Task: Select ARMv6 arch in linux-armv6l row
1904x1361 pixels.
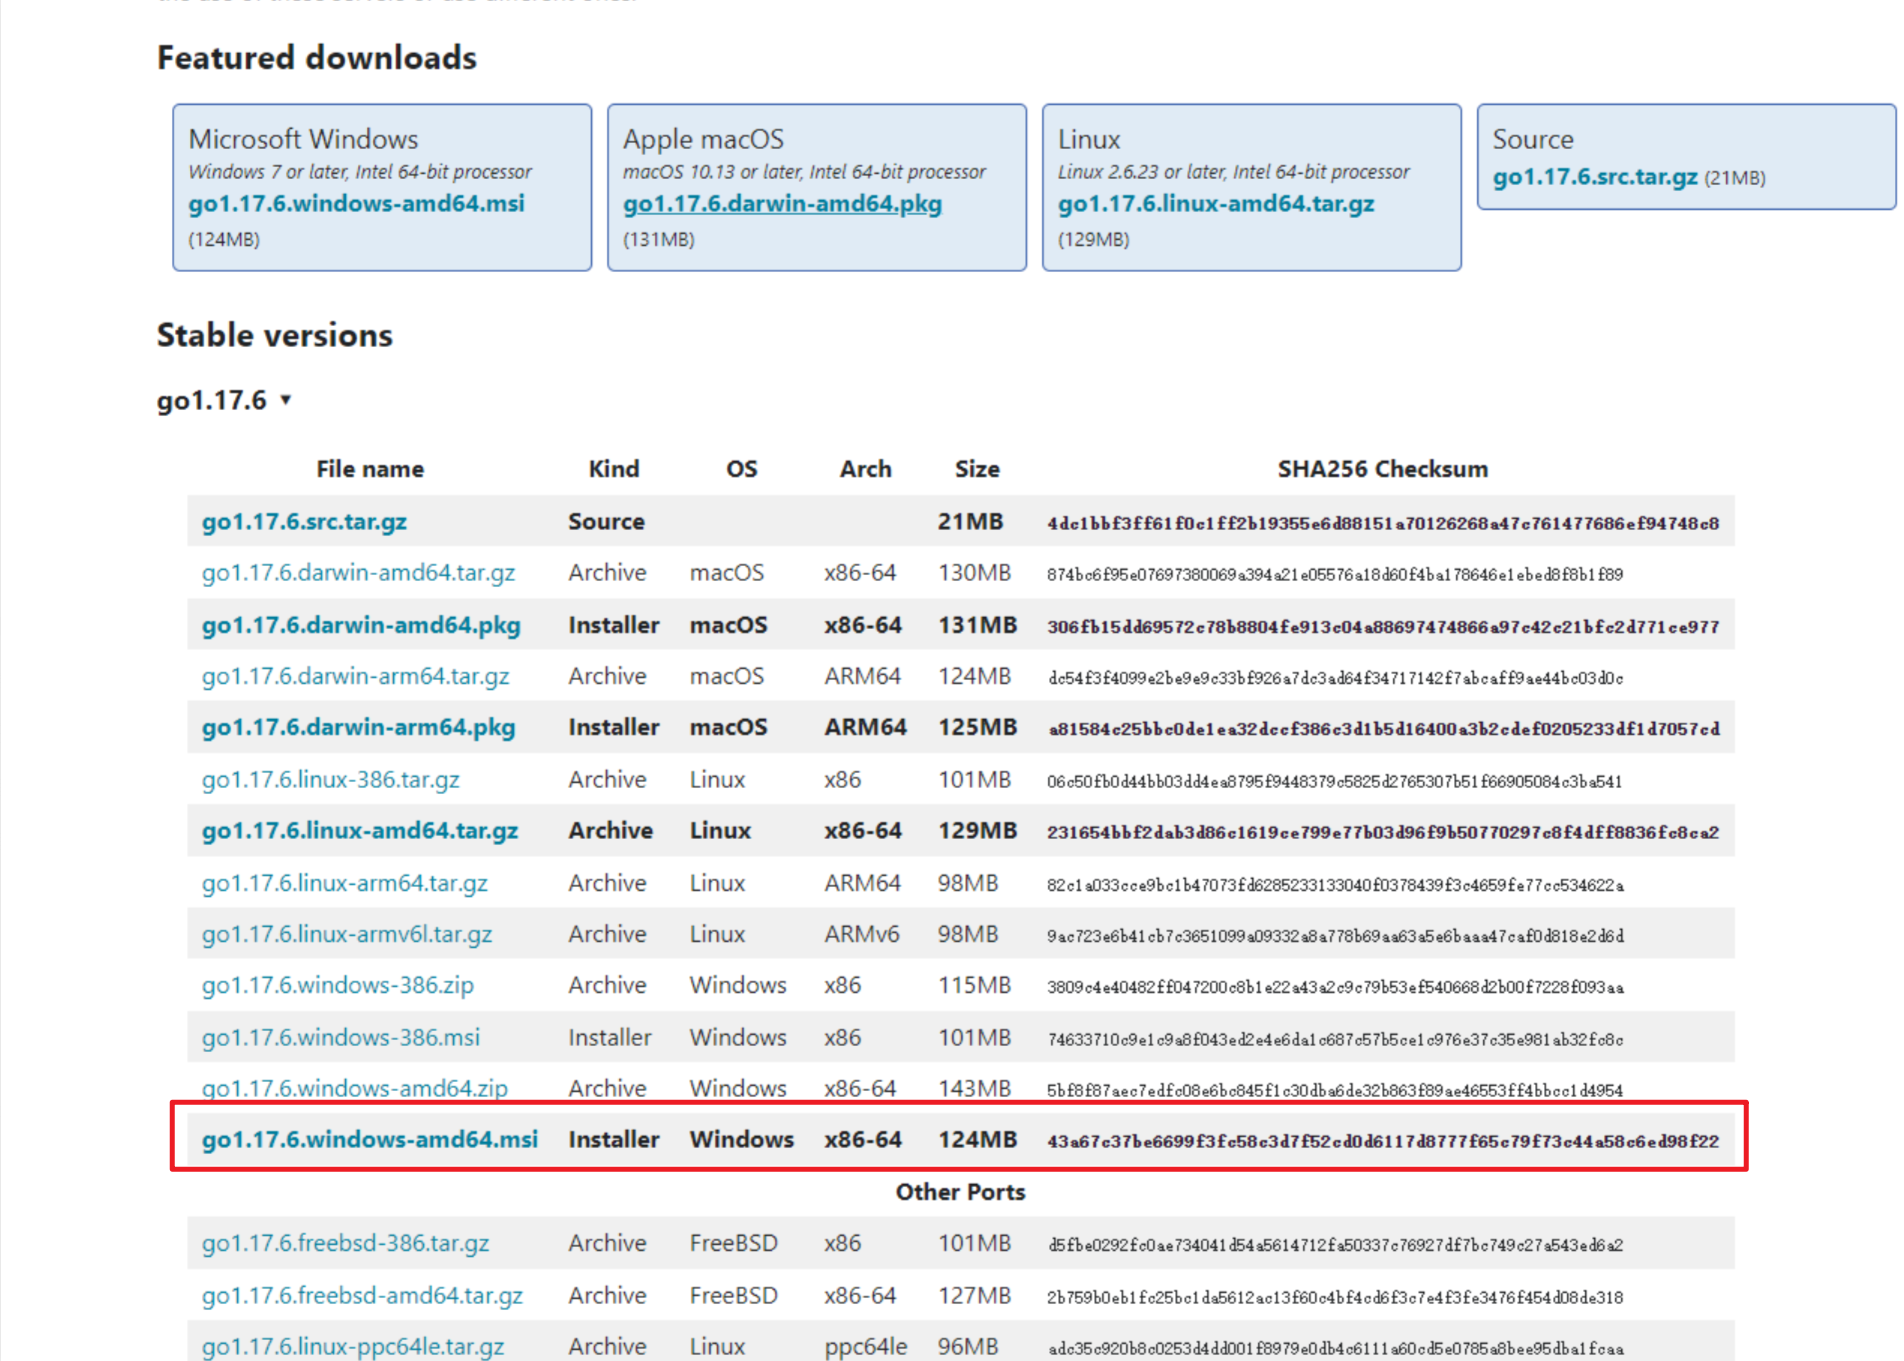Action: pos(862,934)
